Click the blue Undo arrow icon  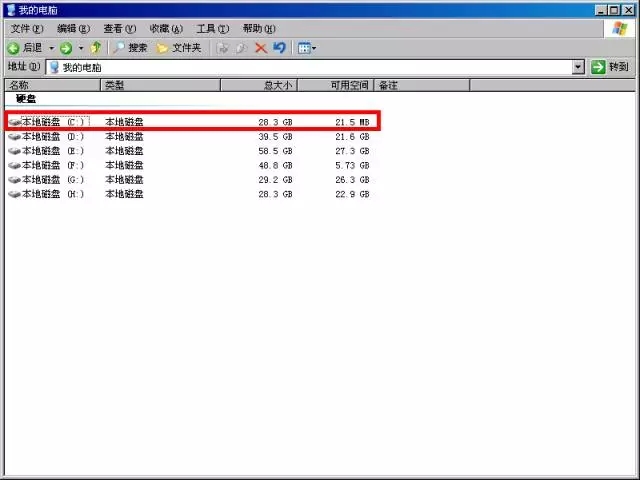(280, 48)
